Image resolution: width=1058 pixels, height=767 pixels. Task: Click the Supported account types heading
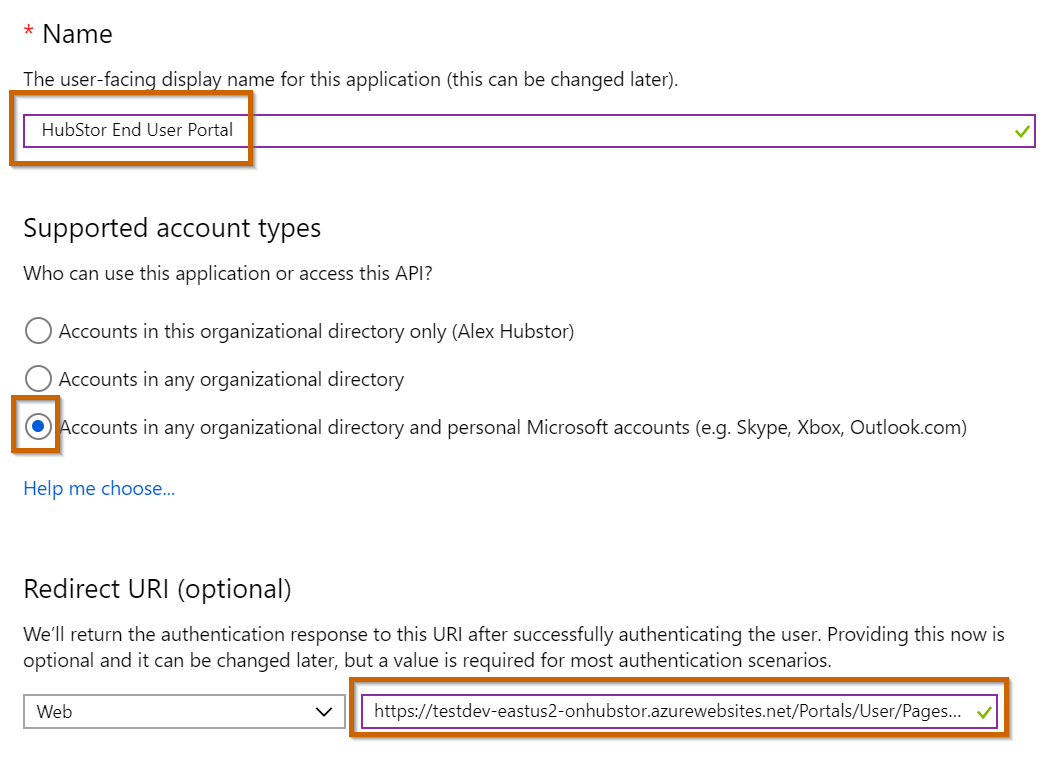point(172,229)
